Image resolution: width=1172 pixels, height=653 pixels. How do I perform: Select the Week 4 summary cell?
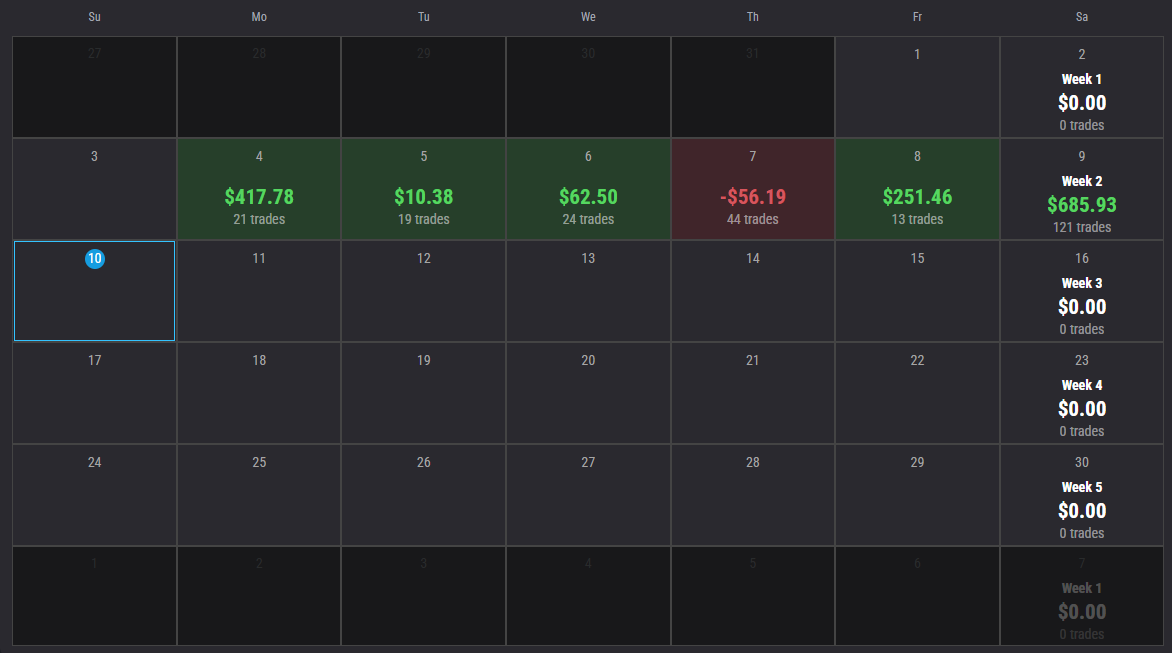[x=1081, y=395]
